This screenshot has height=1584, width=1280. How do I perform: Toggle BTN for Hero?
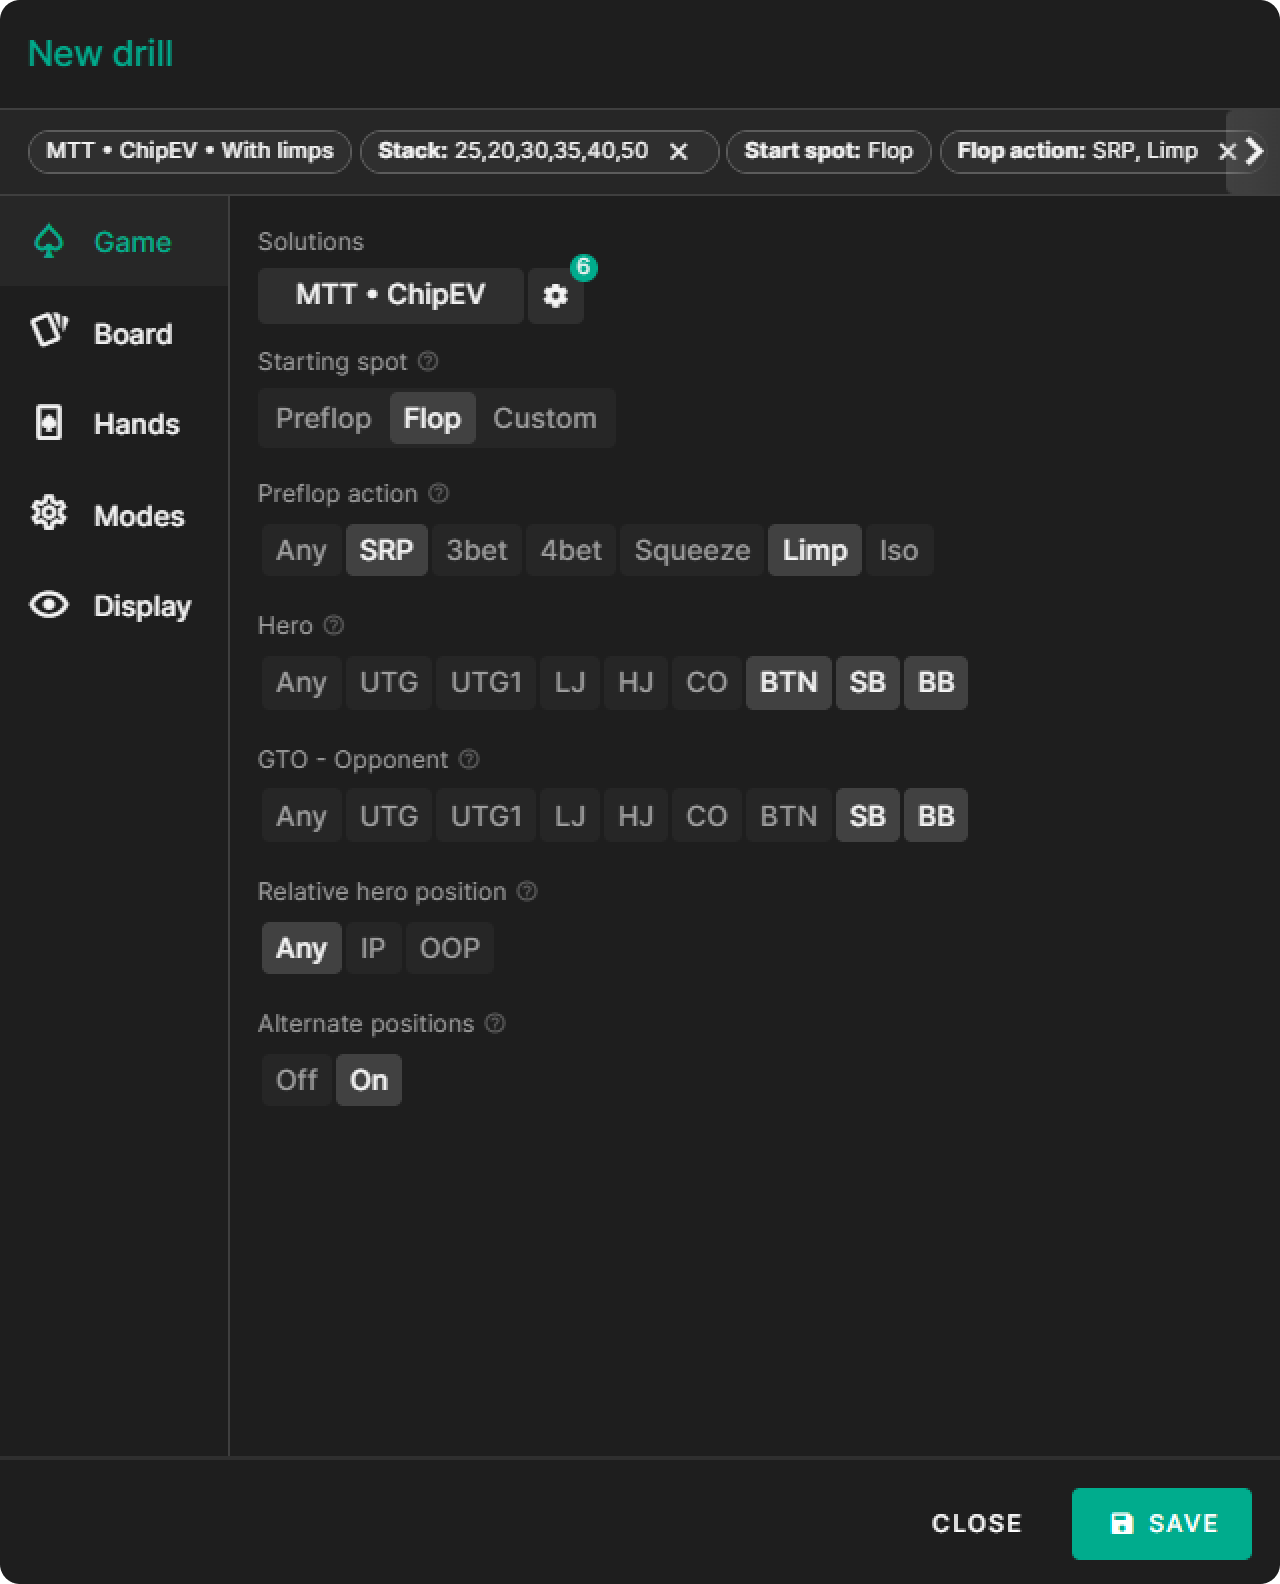click(789, 683)
